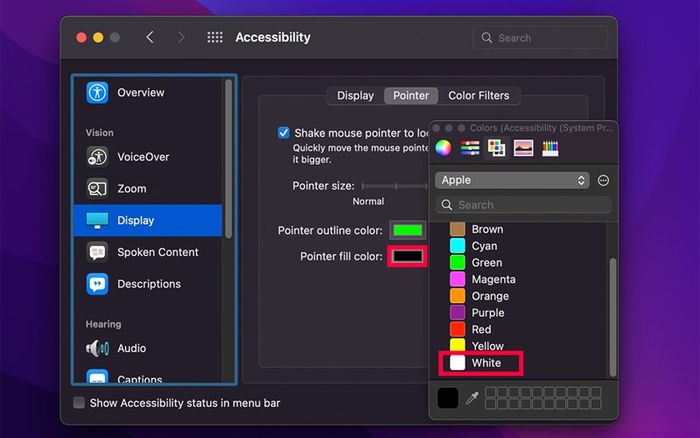700x438 pixels.
Task: Pick a color with the eyedropper
Action: (472, 398)
